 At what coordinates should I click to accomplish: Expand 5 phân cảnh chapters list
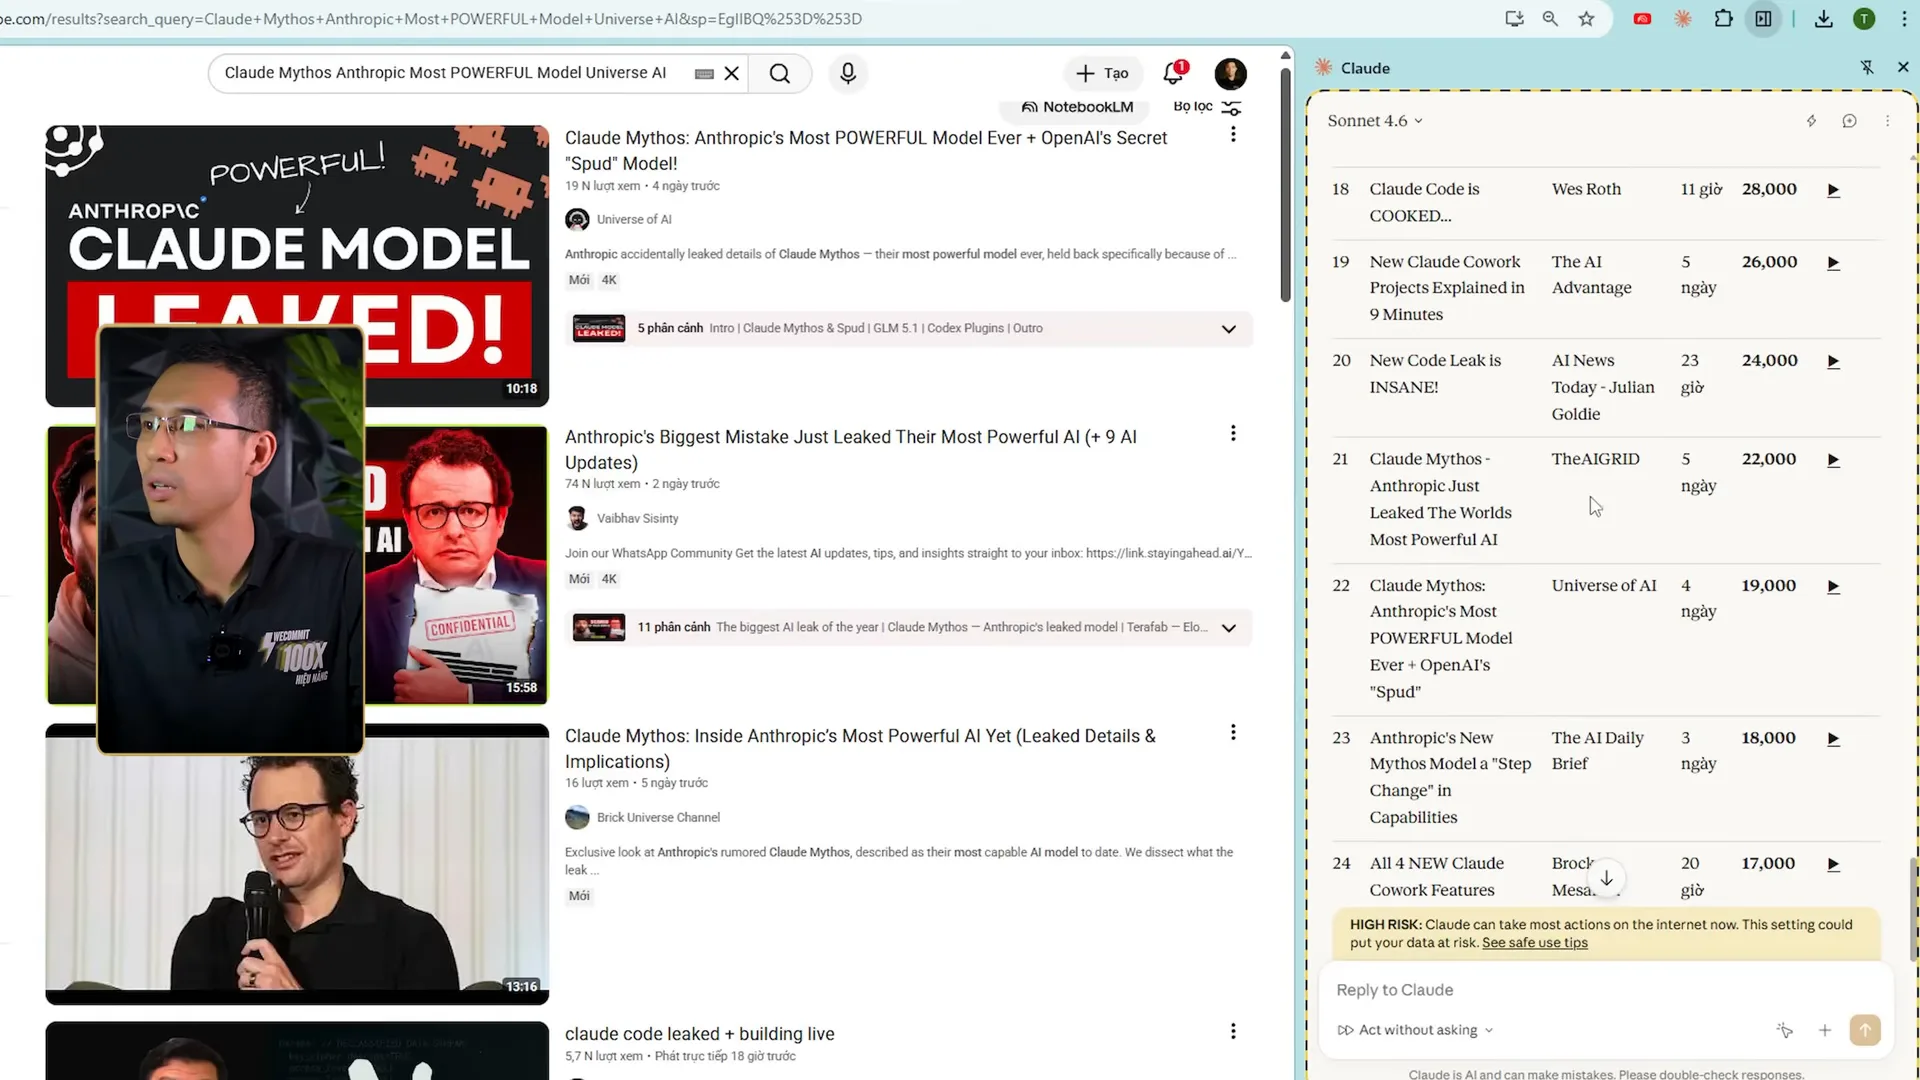[x=1229, y=329]
